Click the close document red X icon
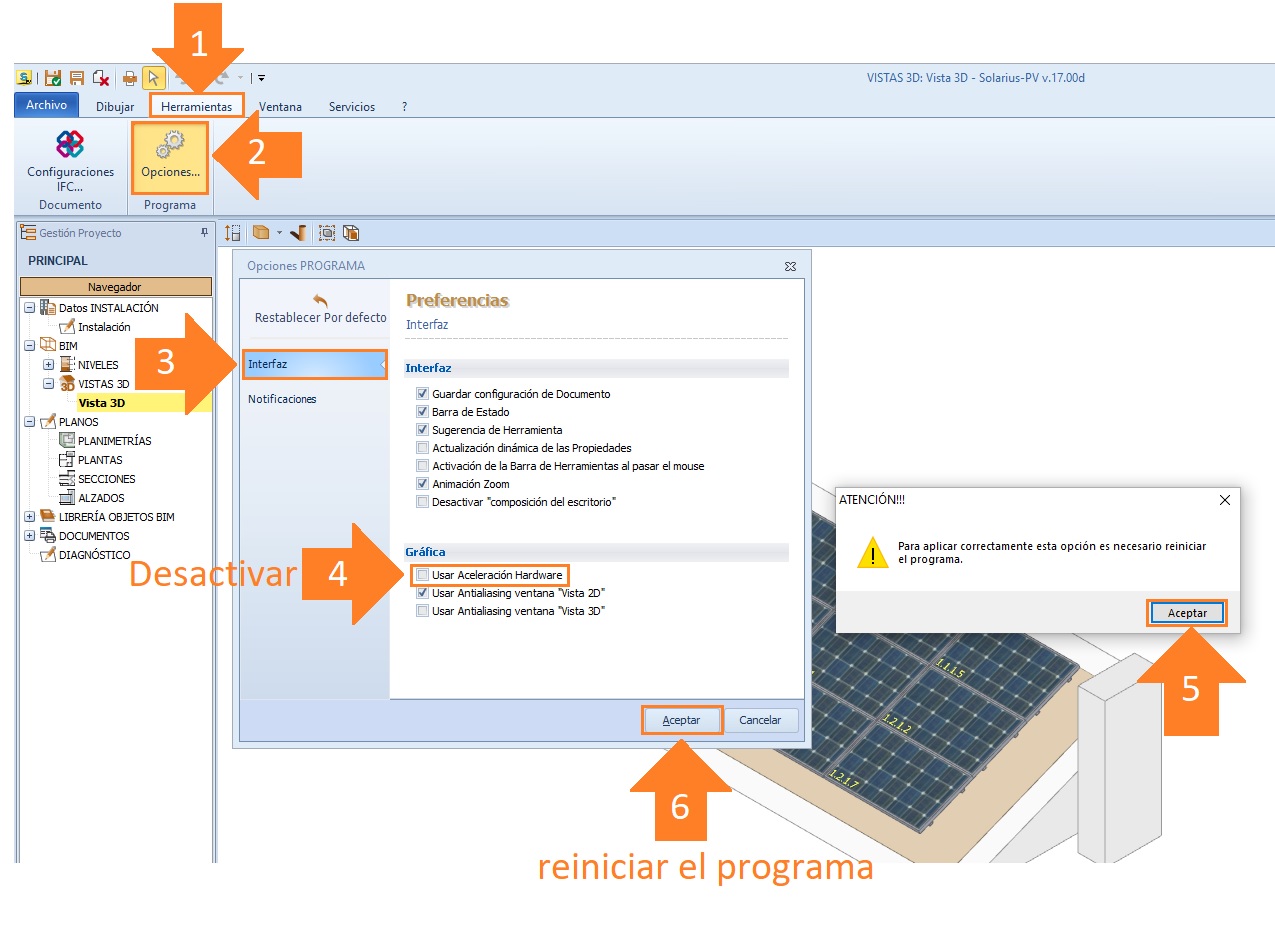The width and height of the screenshot is (1275, 933). pyautogui.click(x=100, y=77)
